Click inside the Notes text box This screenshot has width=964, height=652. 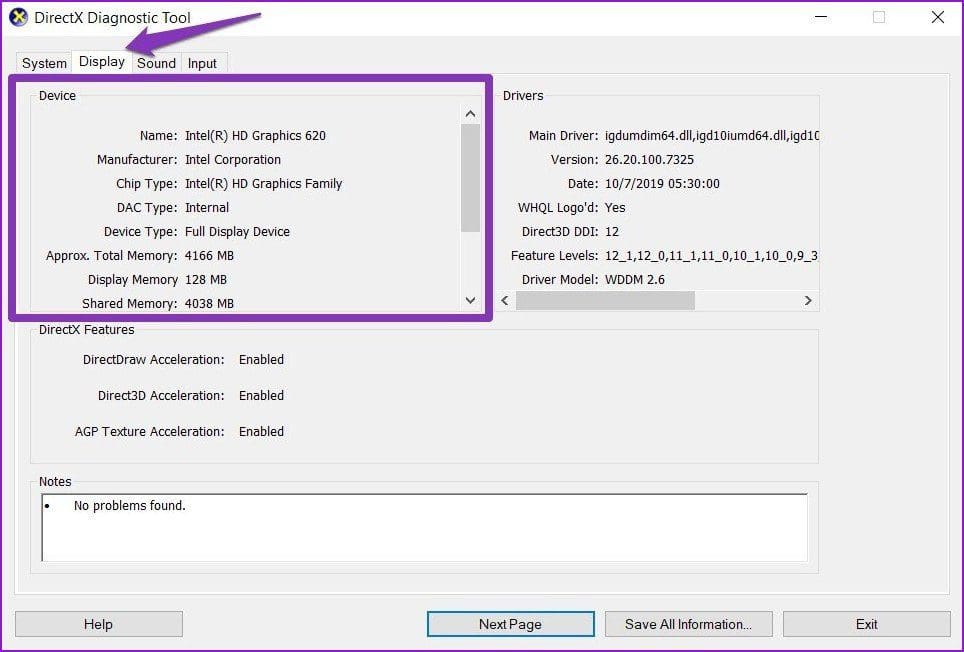[x=424, y=527]
